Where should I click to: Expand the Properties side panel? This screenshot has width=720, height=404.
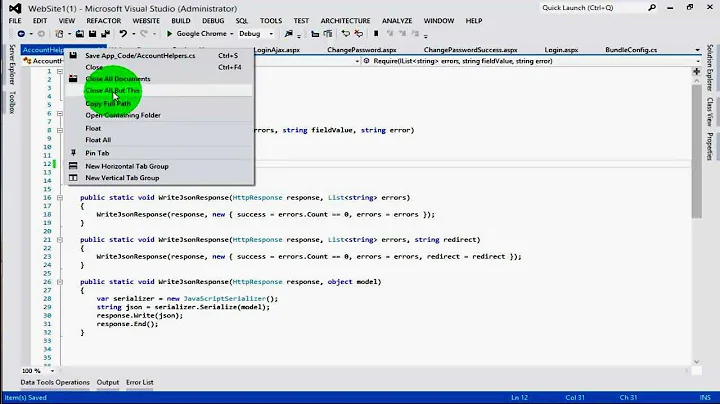click(x=710, y=146)
